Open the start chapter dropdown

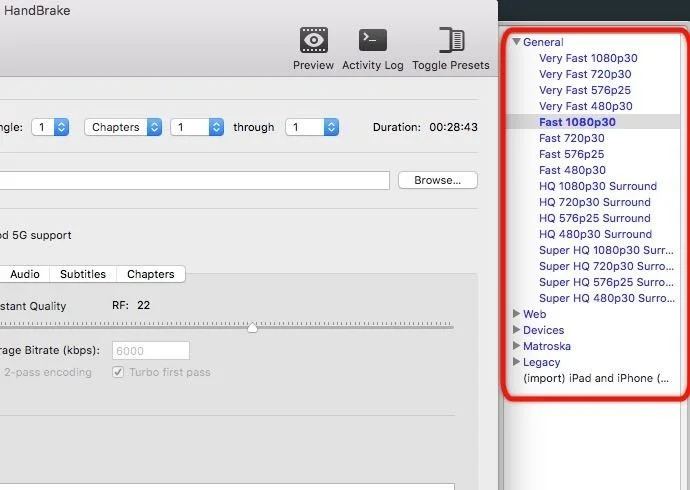click(197, 127)
